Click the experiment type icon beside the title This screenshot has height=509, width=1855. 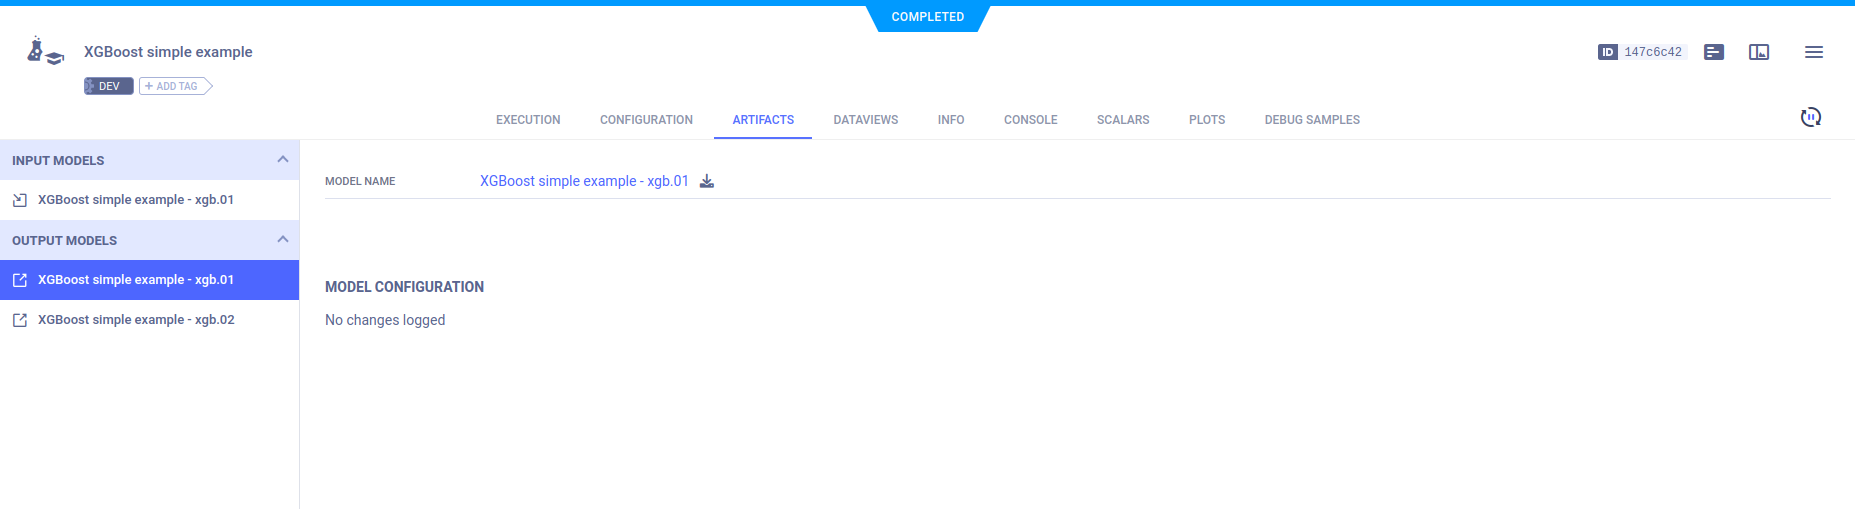tap(45, 52)
